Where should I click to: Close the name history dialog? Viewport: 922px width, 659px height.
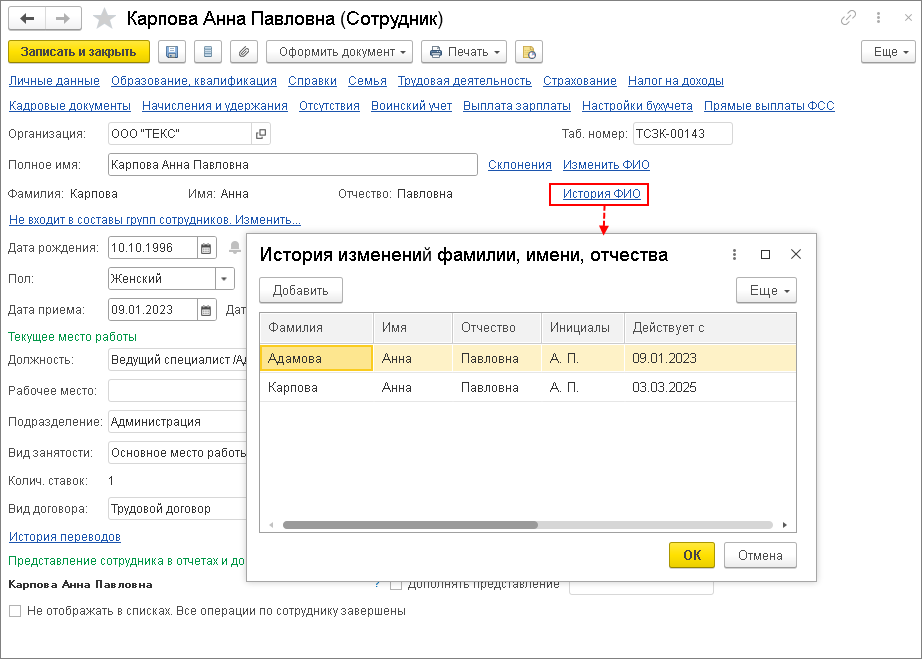coord(796,254)
